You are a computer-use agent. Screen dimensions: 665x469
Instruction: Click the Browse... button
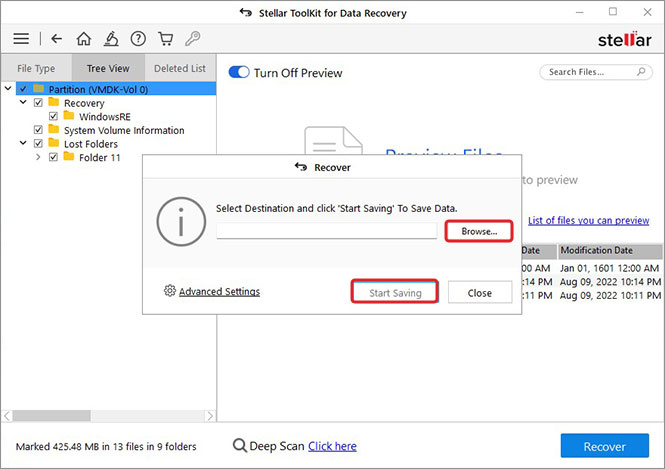[479, 231]
